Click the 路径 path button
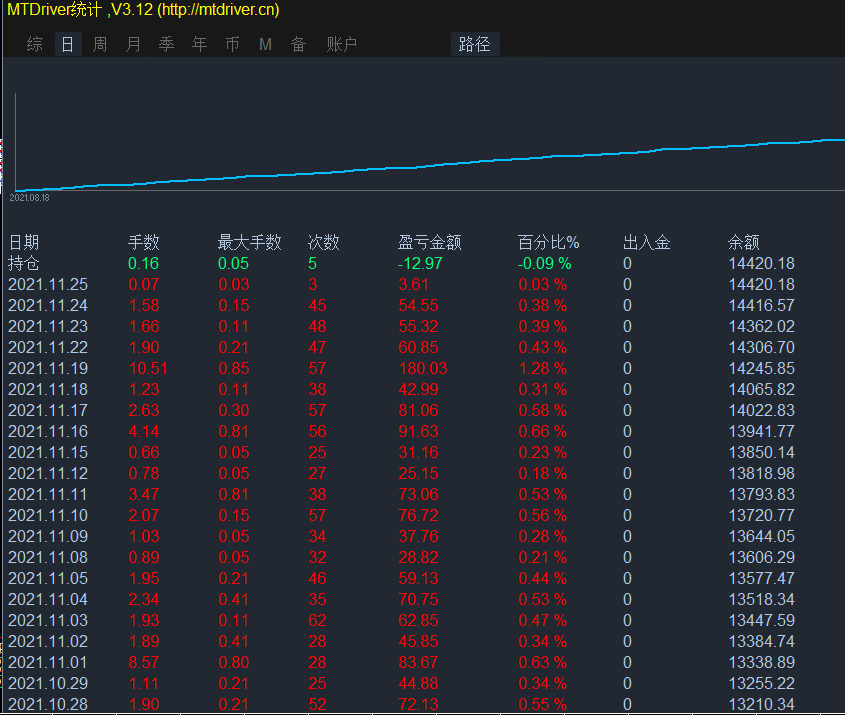 point(475,44)
